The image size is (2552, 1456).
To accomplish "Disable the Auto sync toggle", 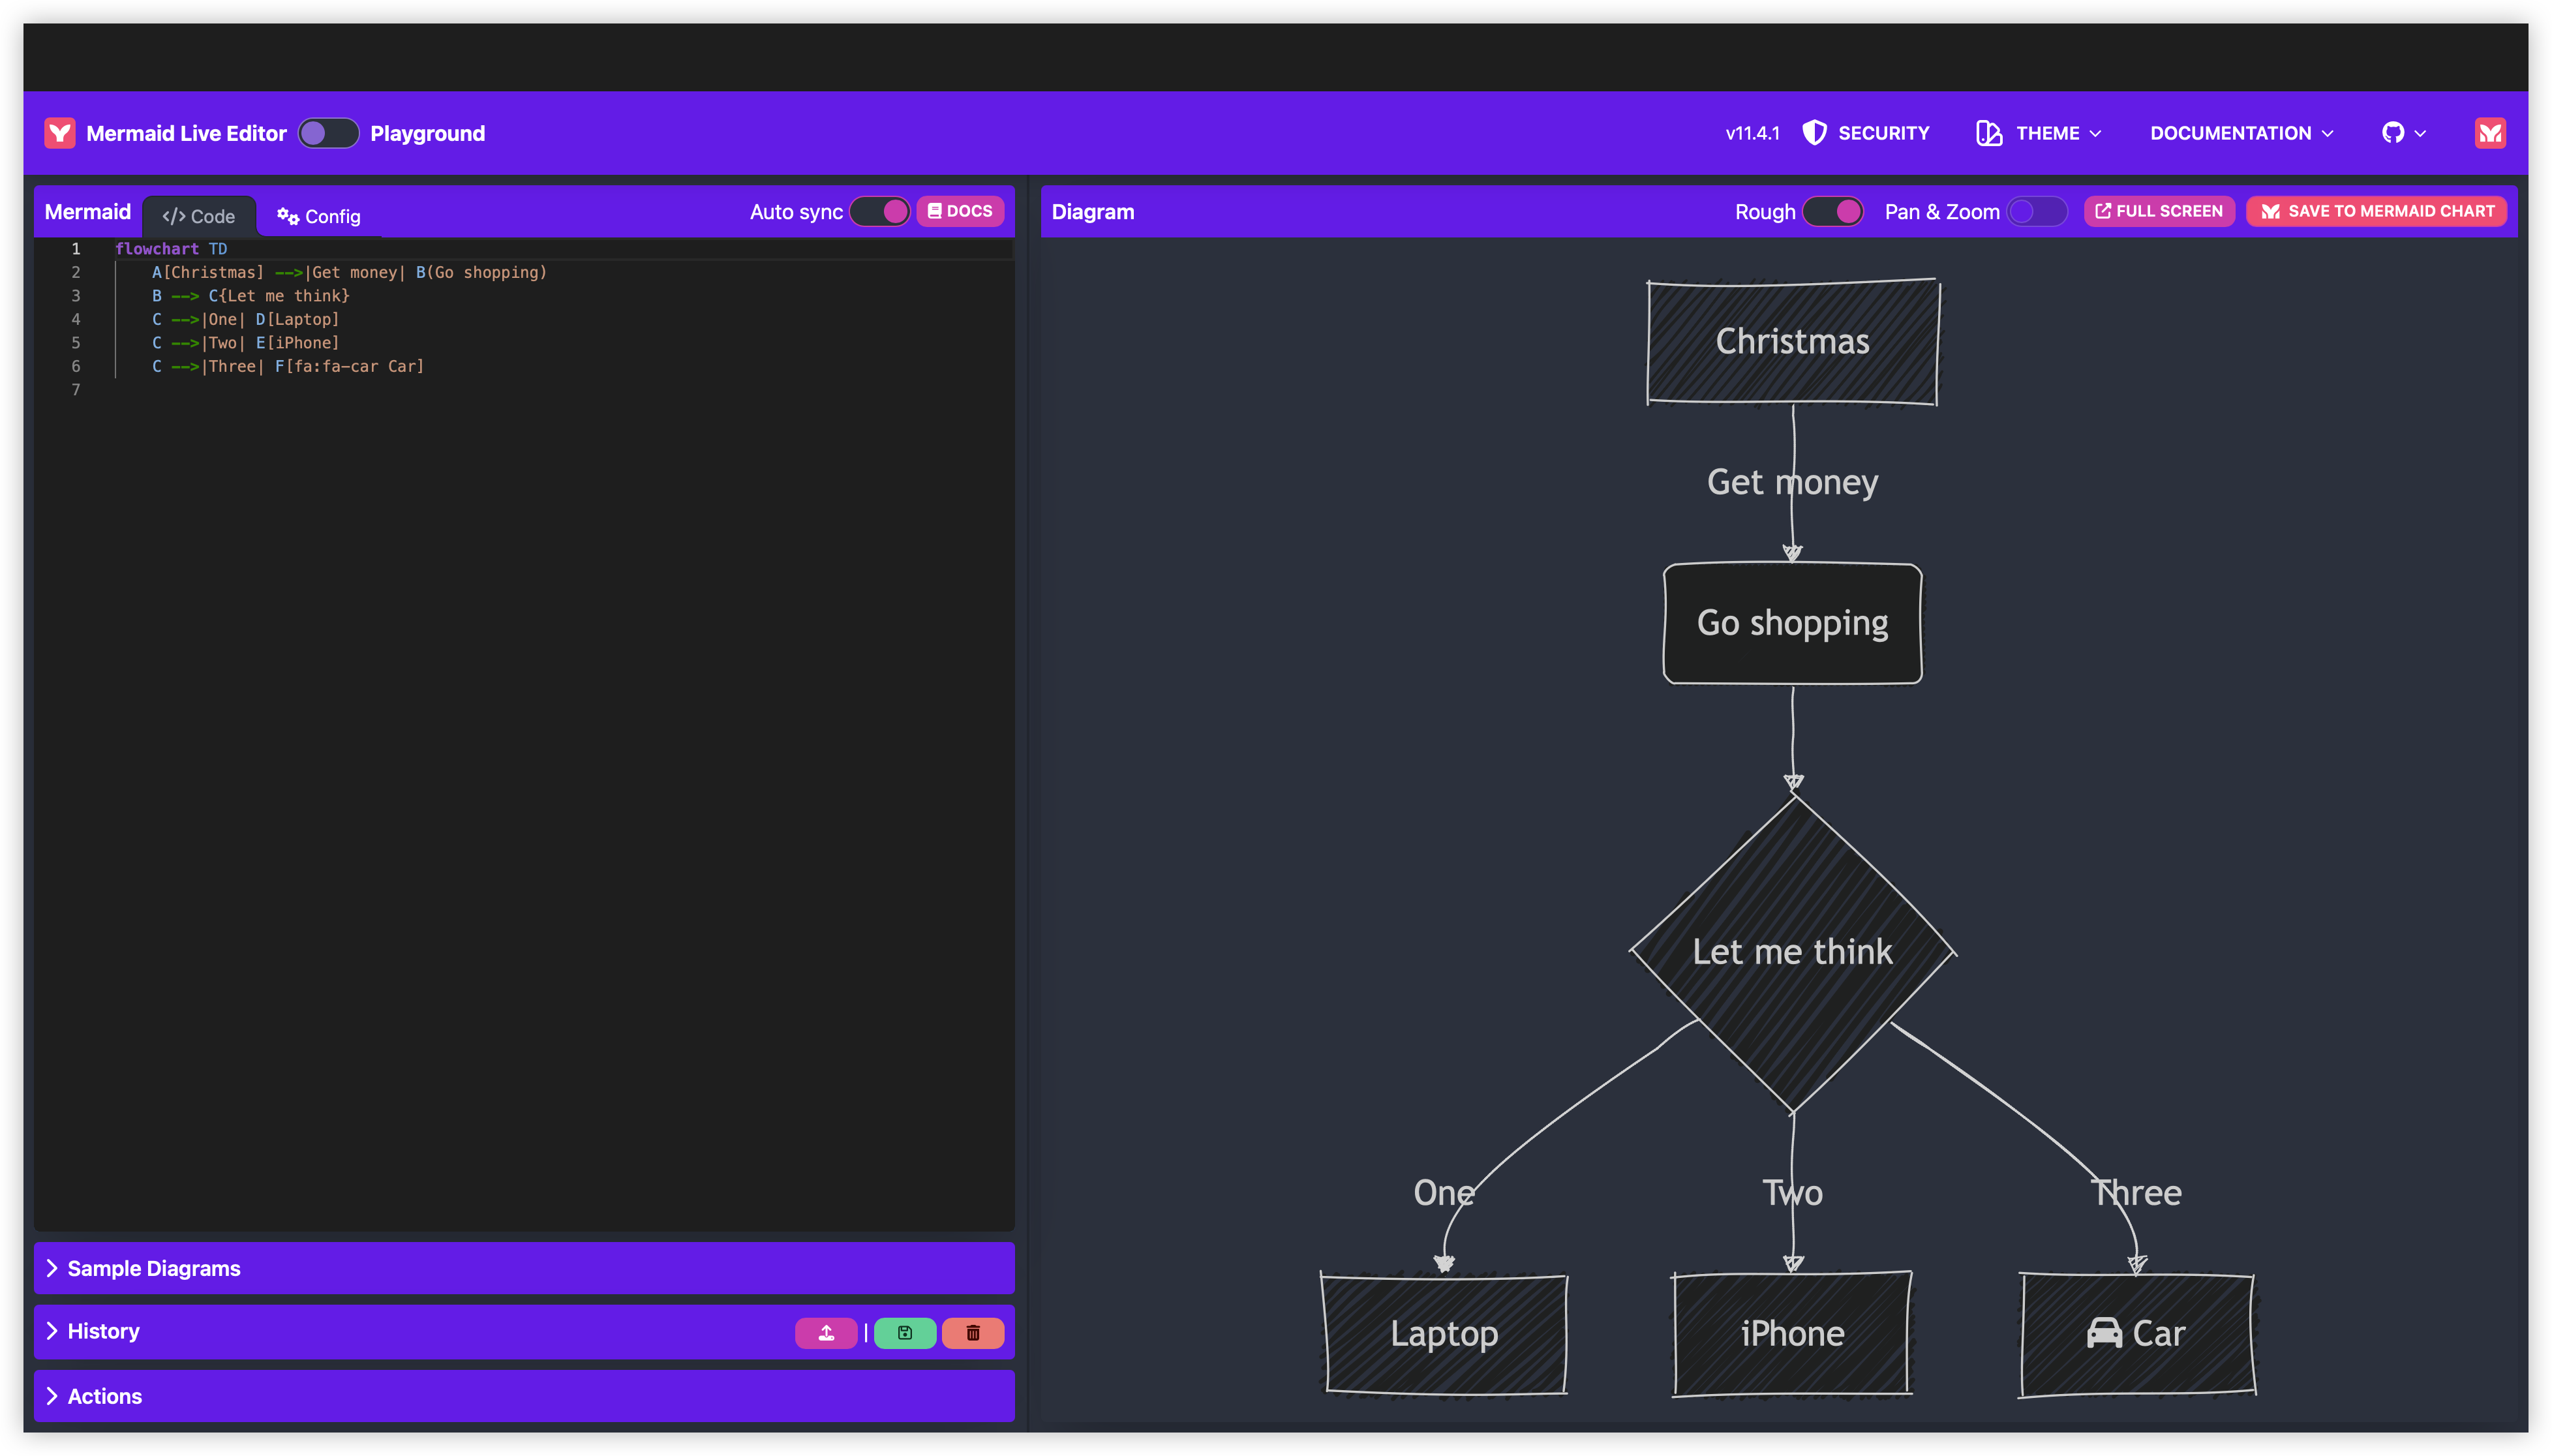I will pyautogui.click(x=879, y=211).
